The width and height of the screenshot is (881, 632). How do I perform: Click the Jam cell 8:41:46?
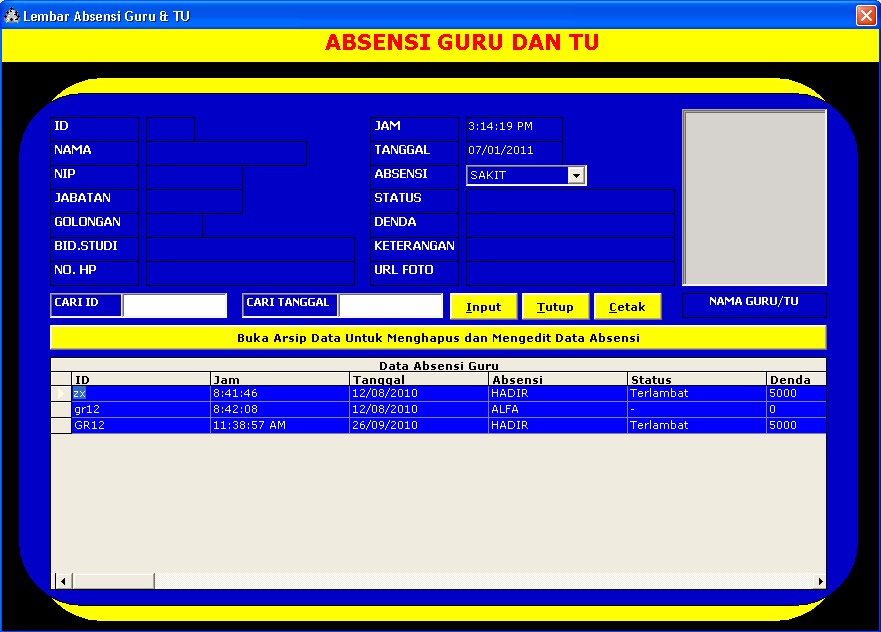tap(280, 393)
